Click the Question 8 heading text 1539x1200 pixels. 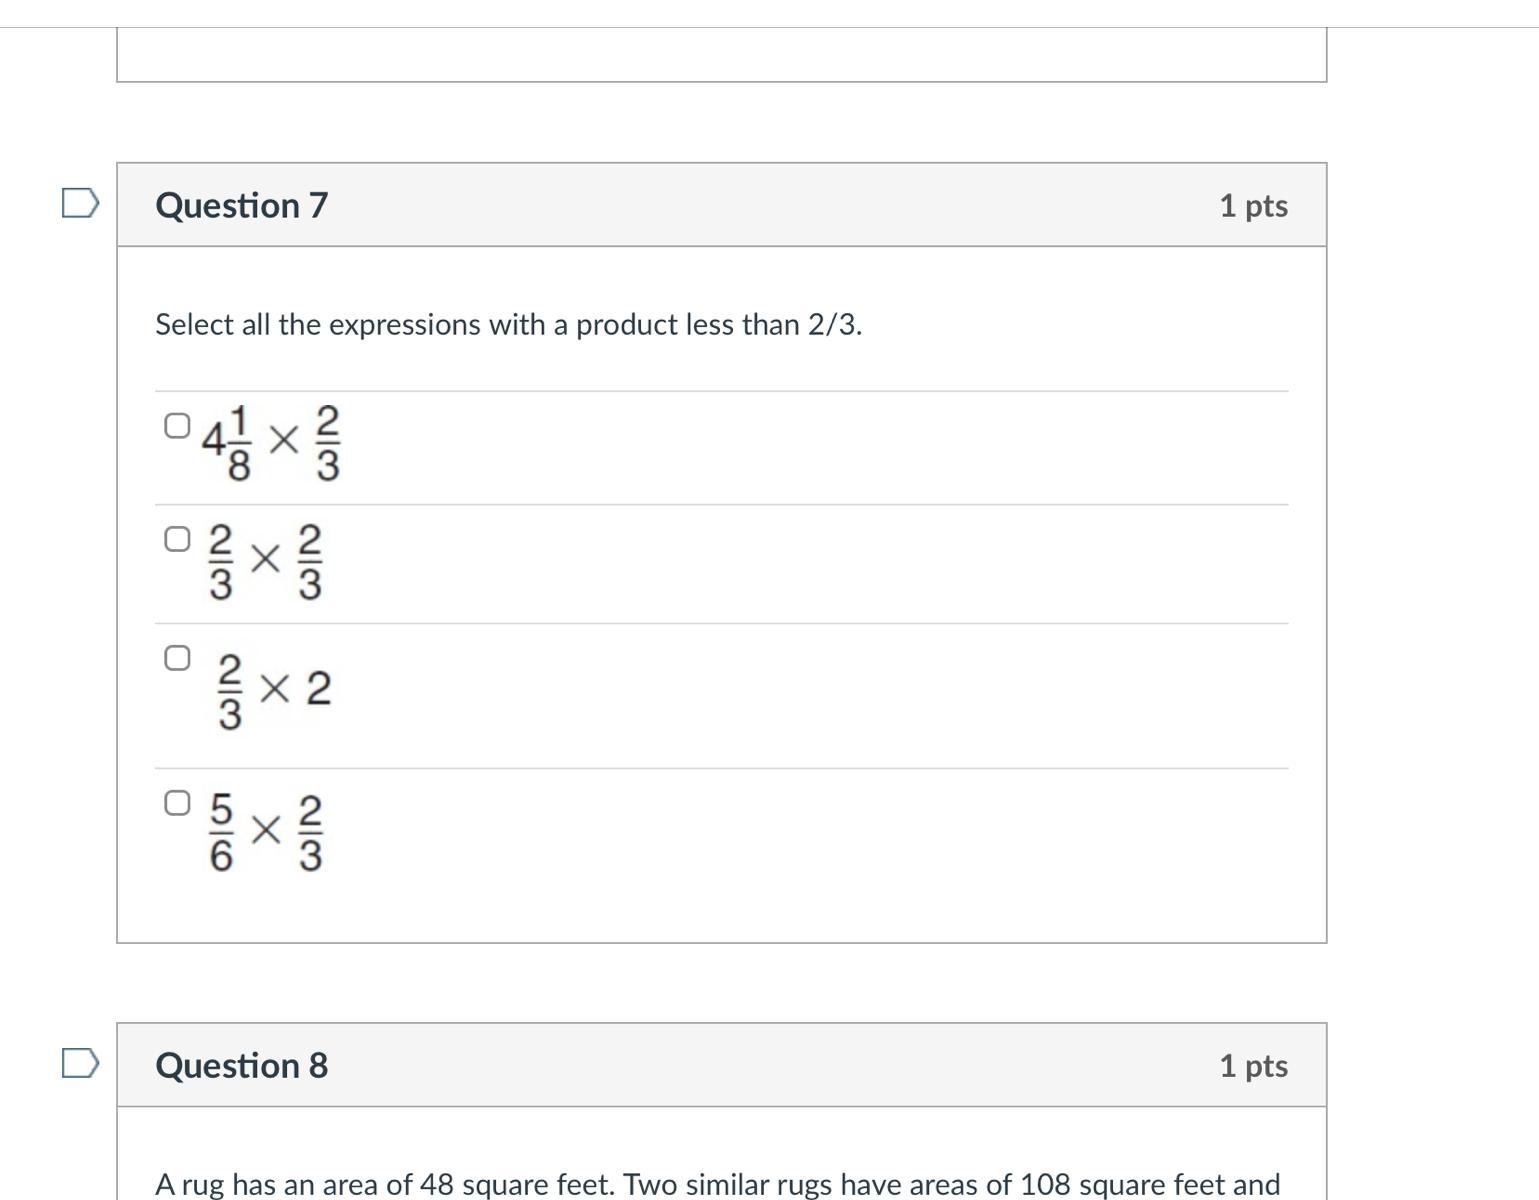(242, 1065)
